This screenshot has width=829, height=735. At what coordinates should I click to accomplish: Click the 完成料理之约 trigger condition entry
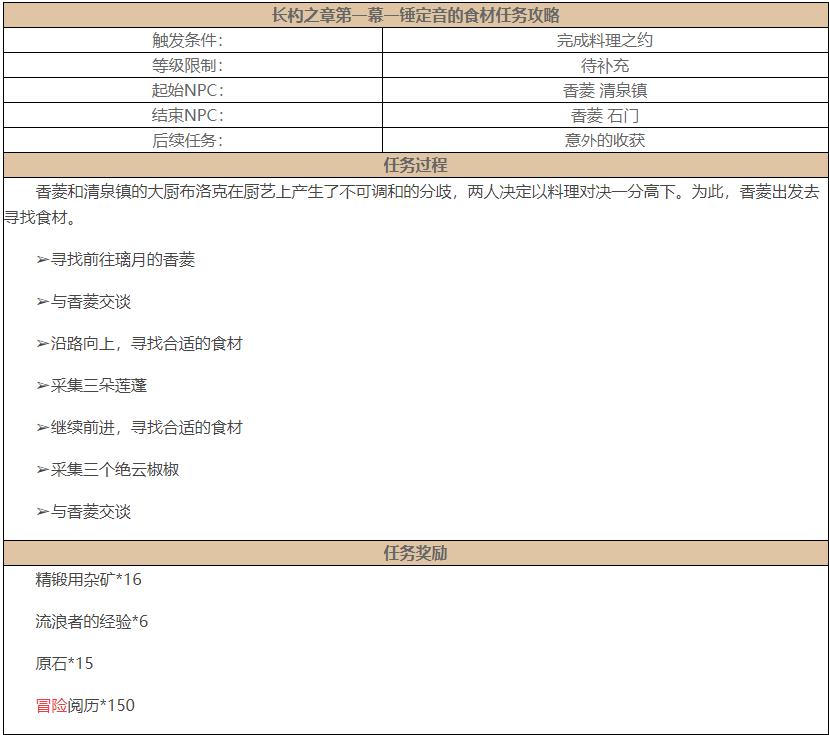point(605,41)
